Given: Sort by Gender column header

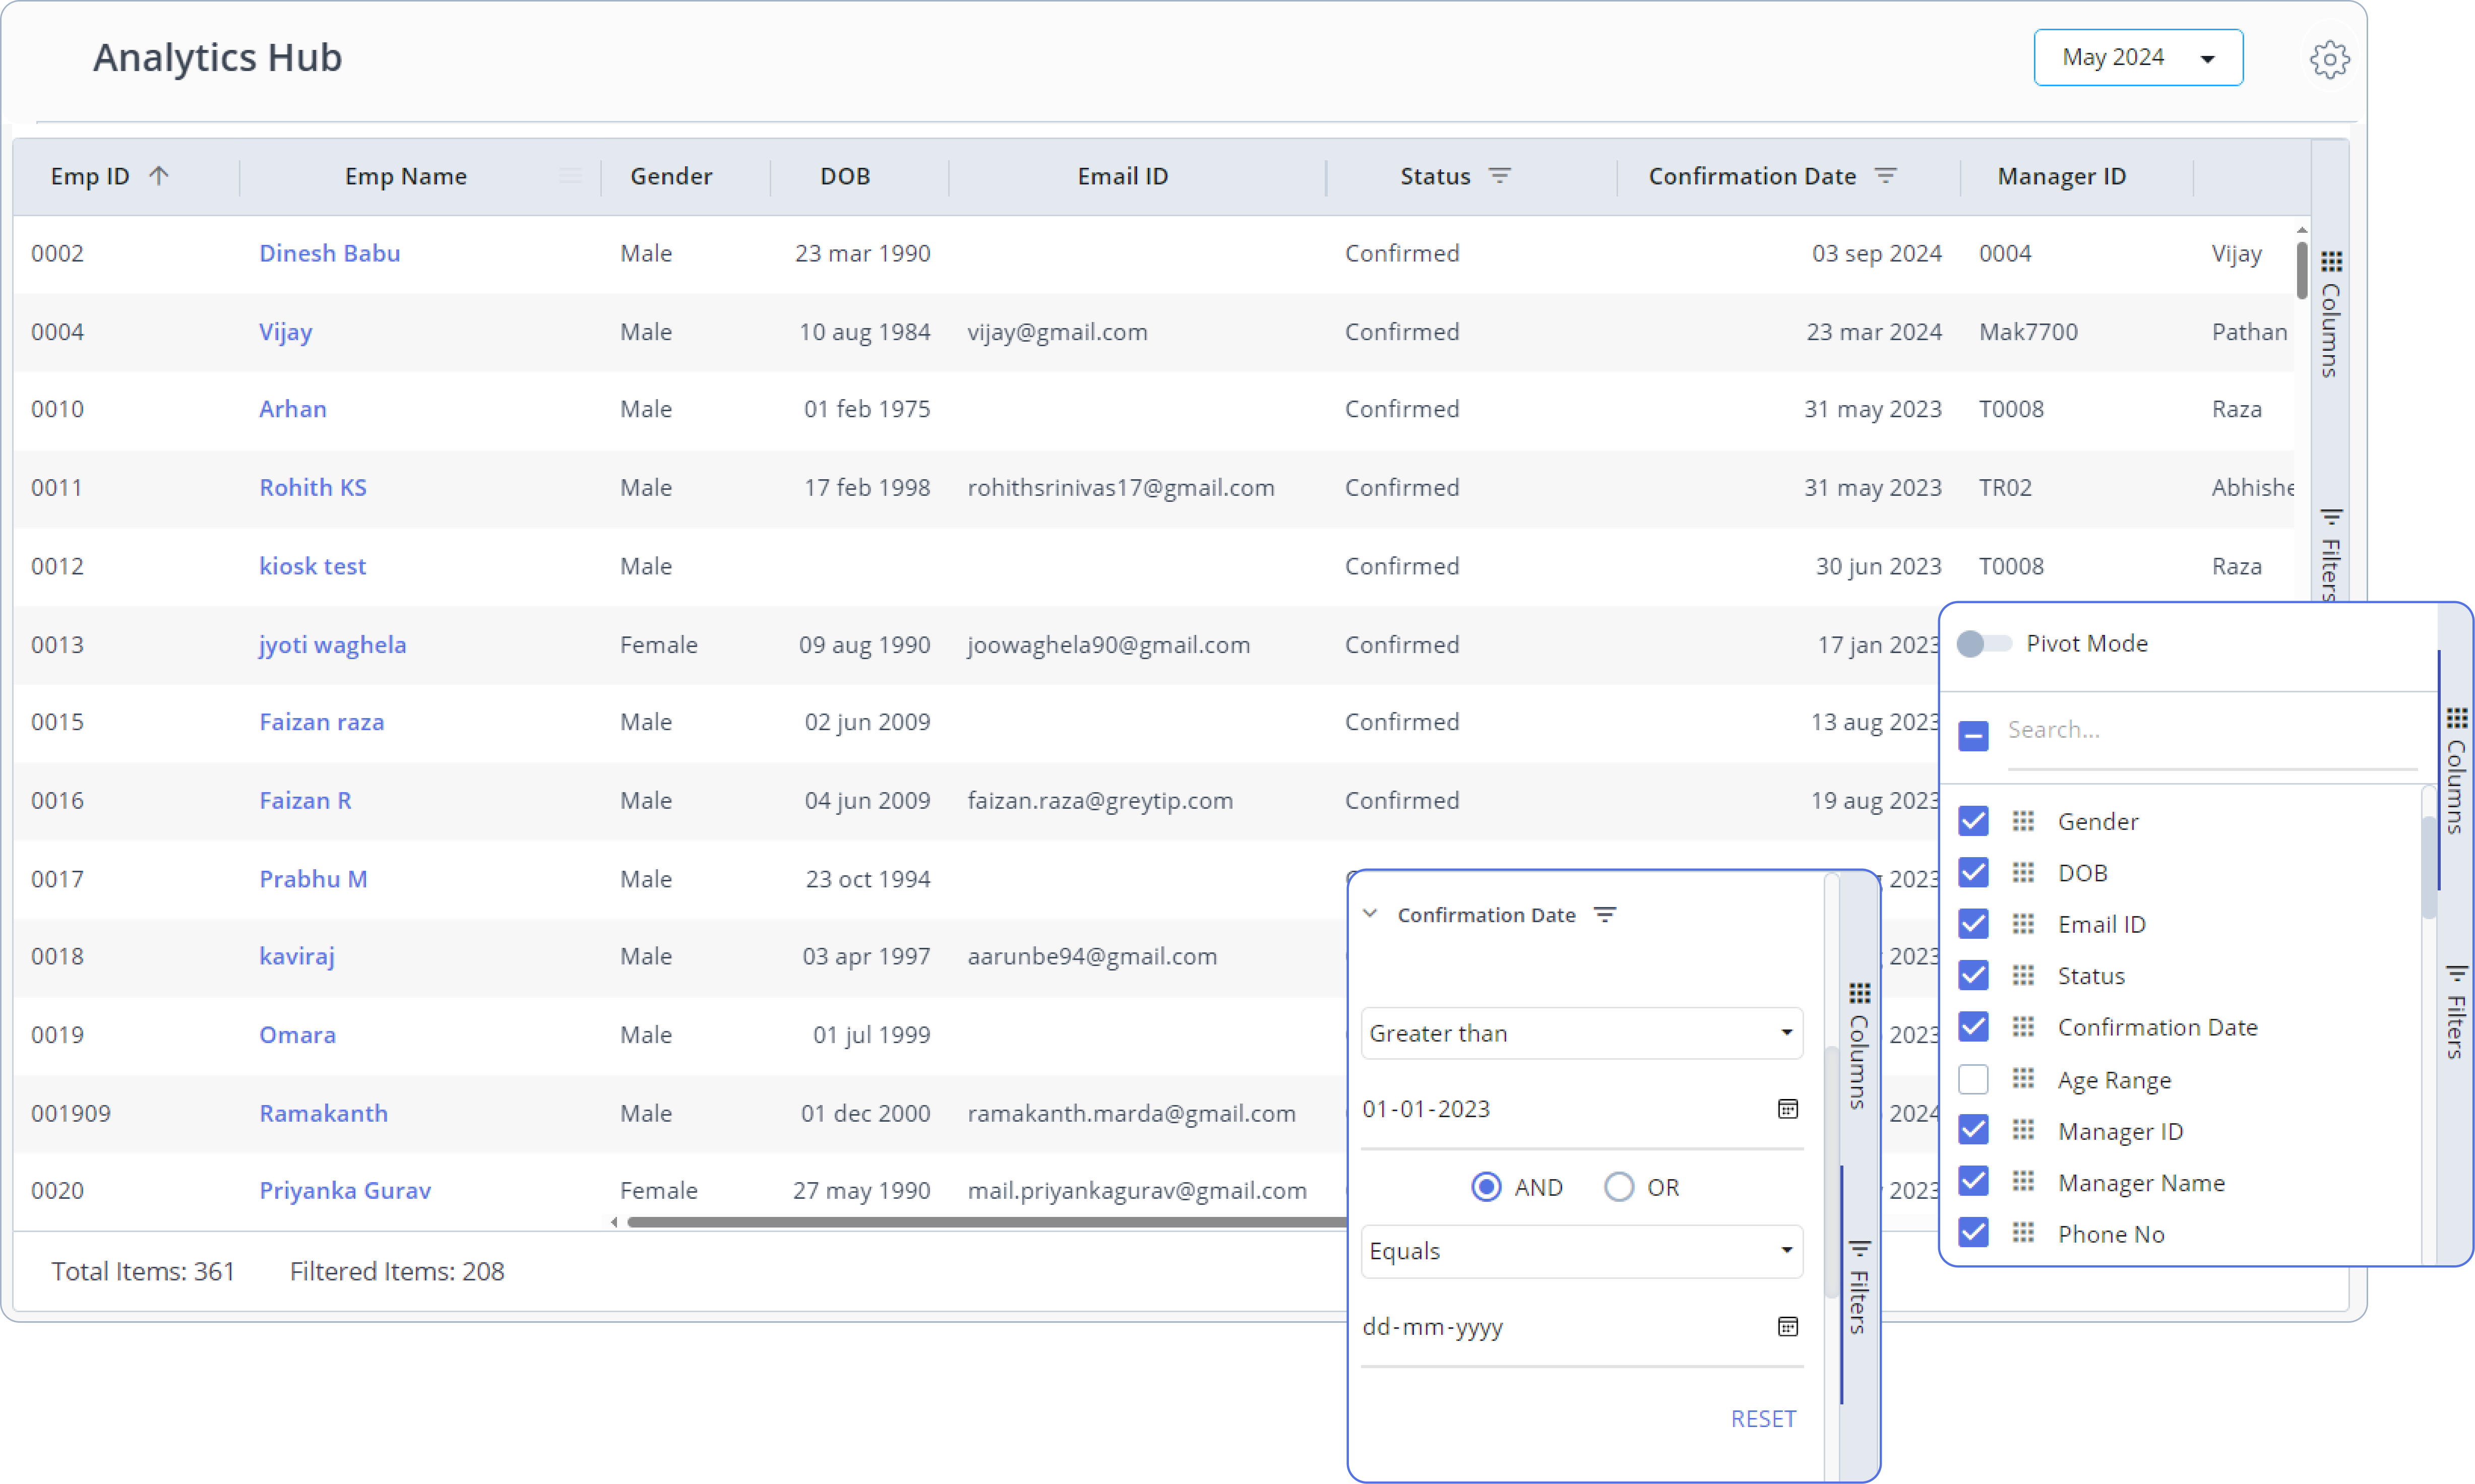Looking at the screenshot, I should click(x=671, y=176).
